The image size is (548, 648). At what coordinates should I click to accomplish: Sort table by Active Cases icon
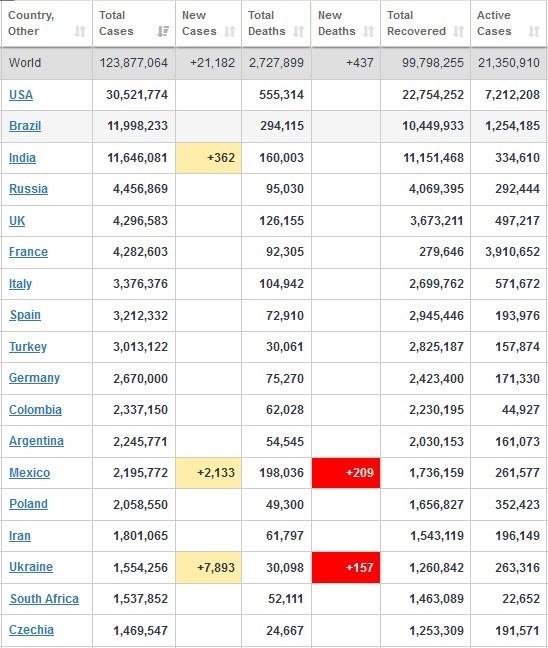[534, 31]
